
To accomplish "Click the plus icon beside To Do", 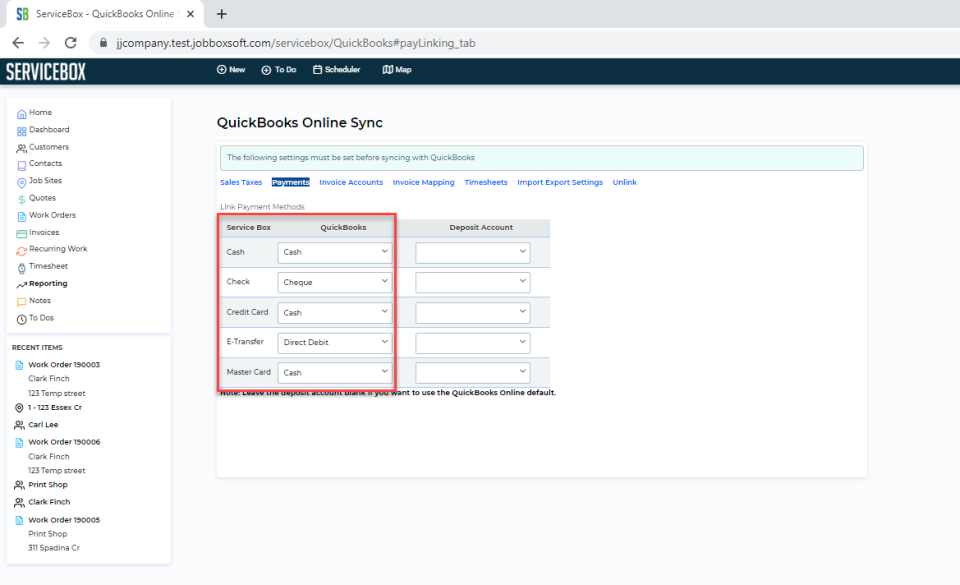I will 266,70.
